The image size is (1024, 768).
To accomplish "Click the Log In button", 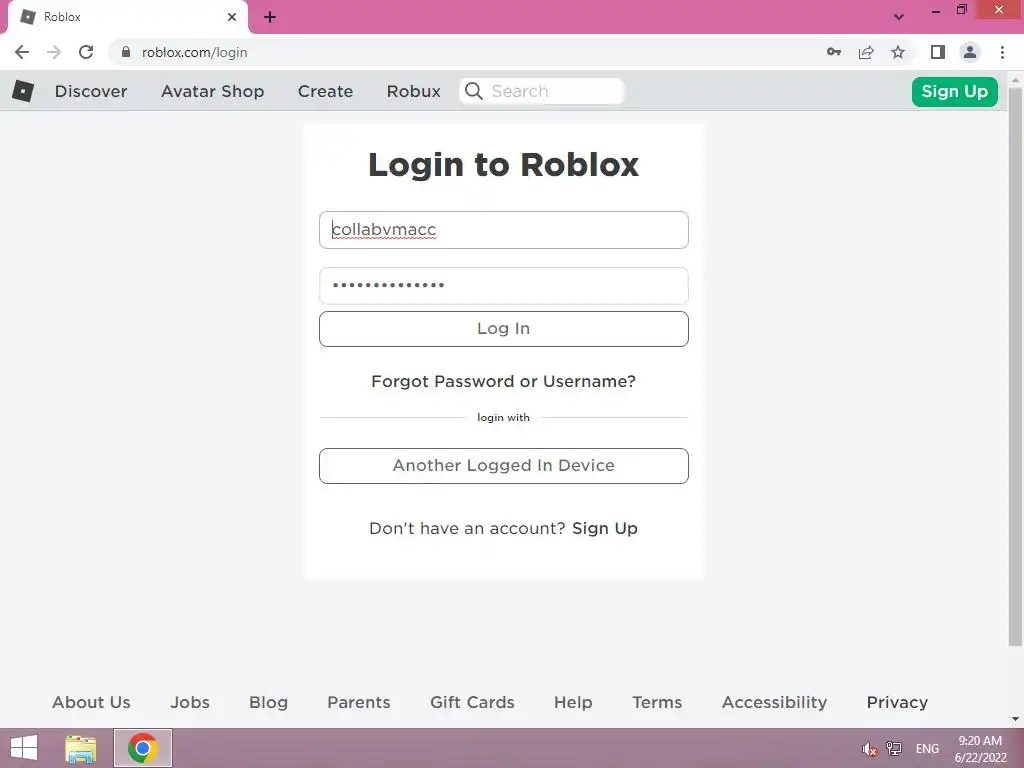I will coord(504,328).
